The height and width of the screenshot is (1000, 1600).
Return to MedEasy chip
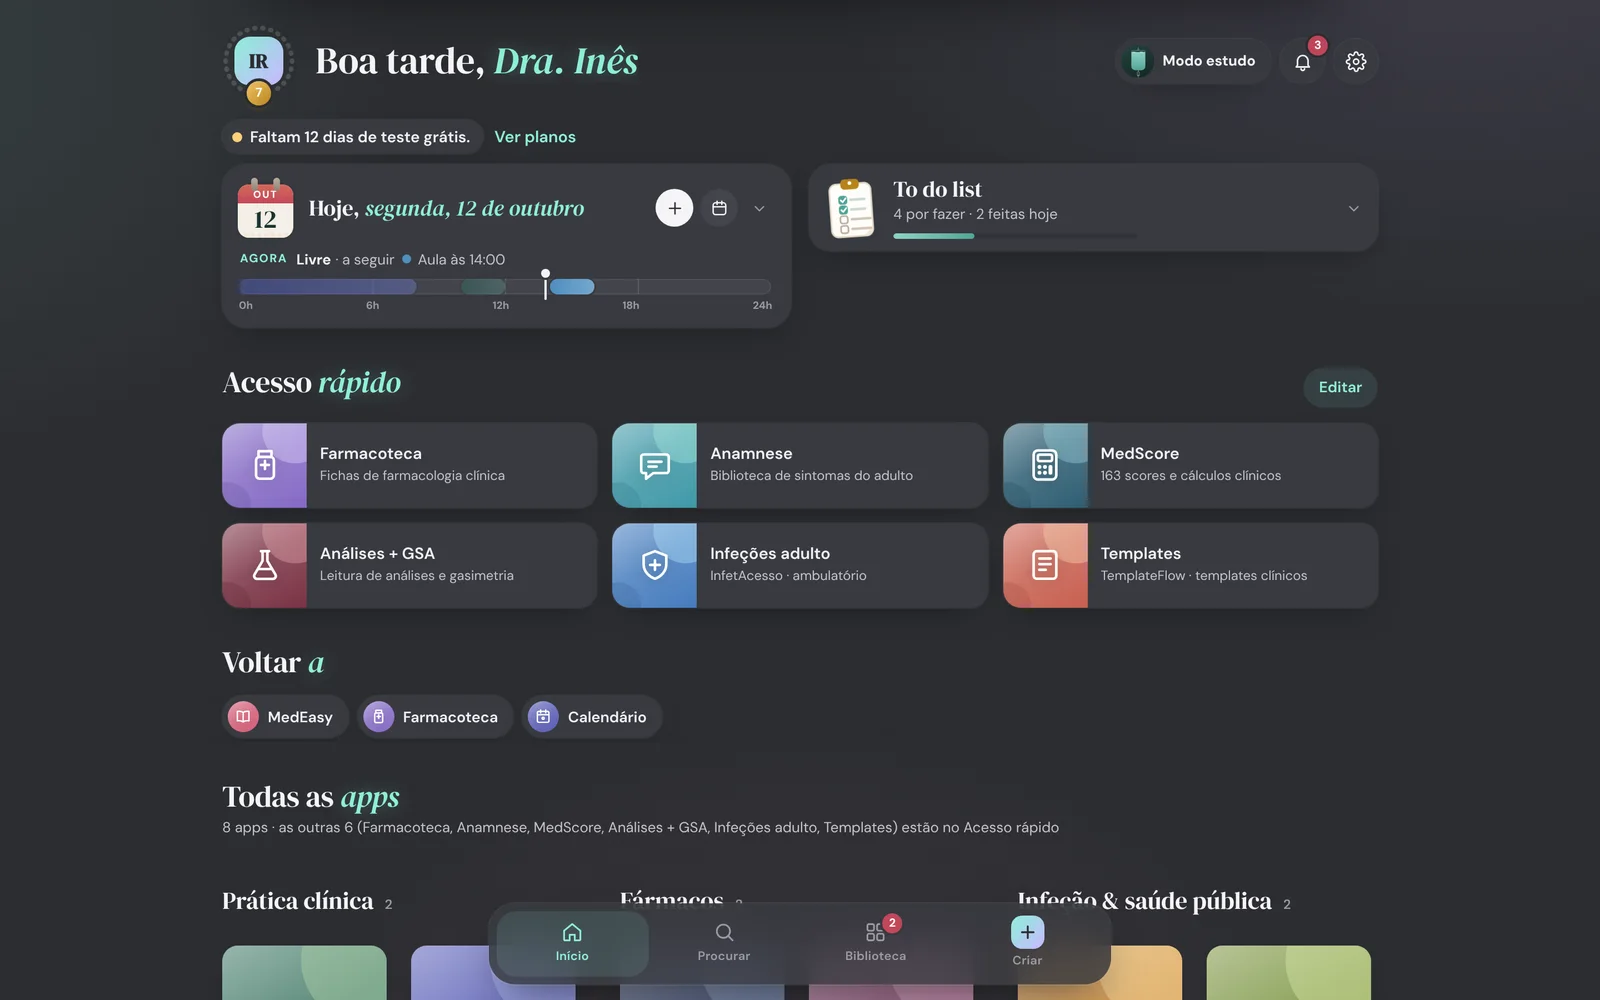coord(285,717)
